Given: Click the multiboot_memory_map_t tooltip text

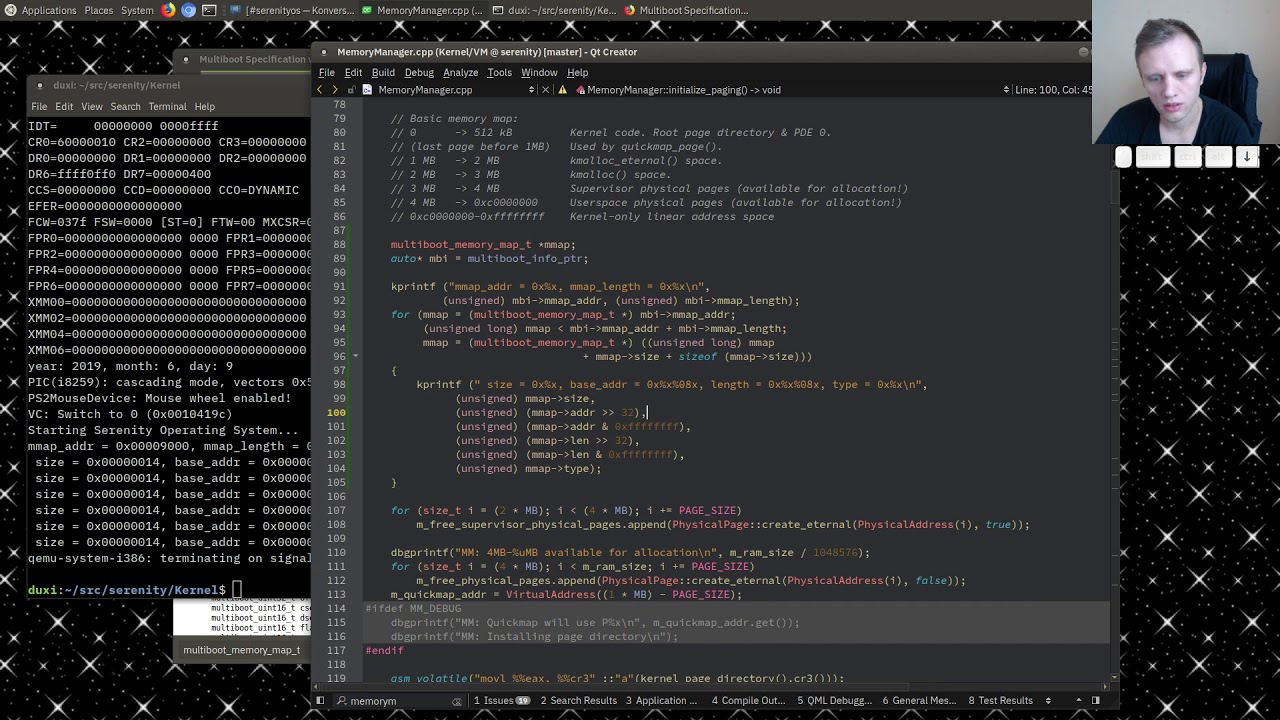Looking at the screenshot, I should [241, 650].
